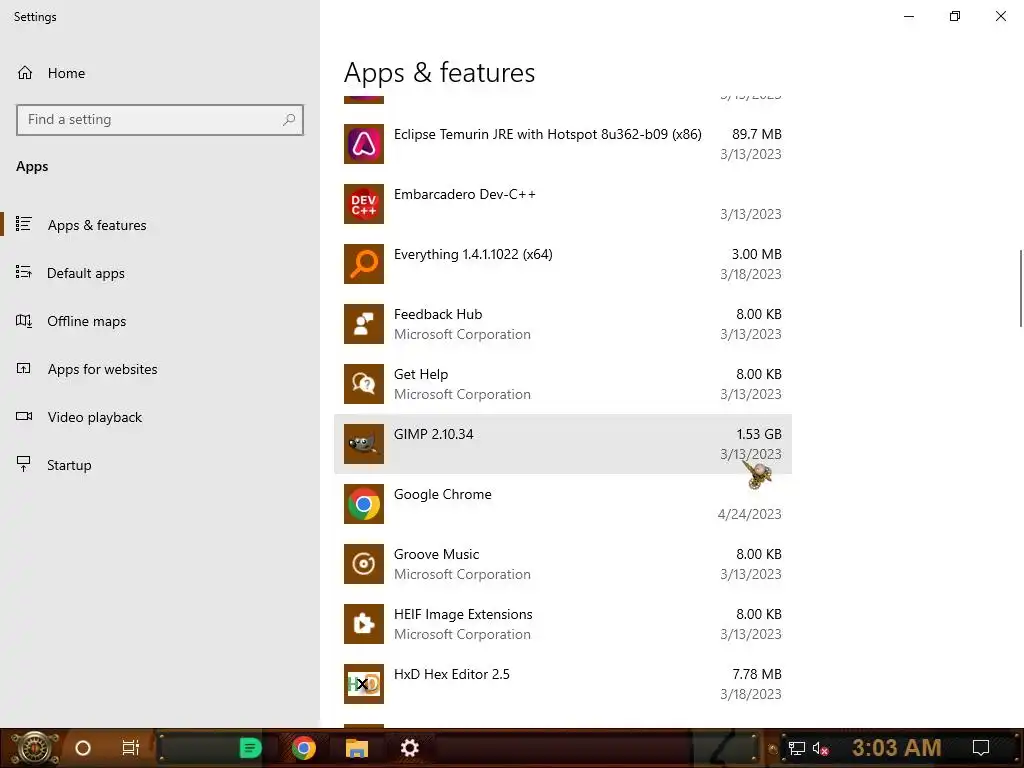Click the Embarcadero Dev-C++ app icon

click(x=364, y=204)
